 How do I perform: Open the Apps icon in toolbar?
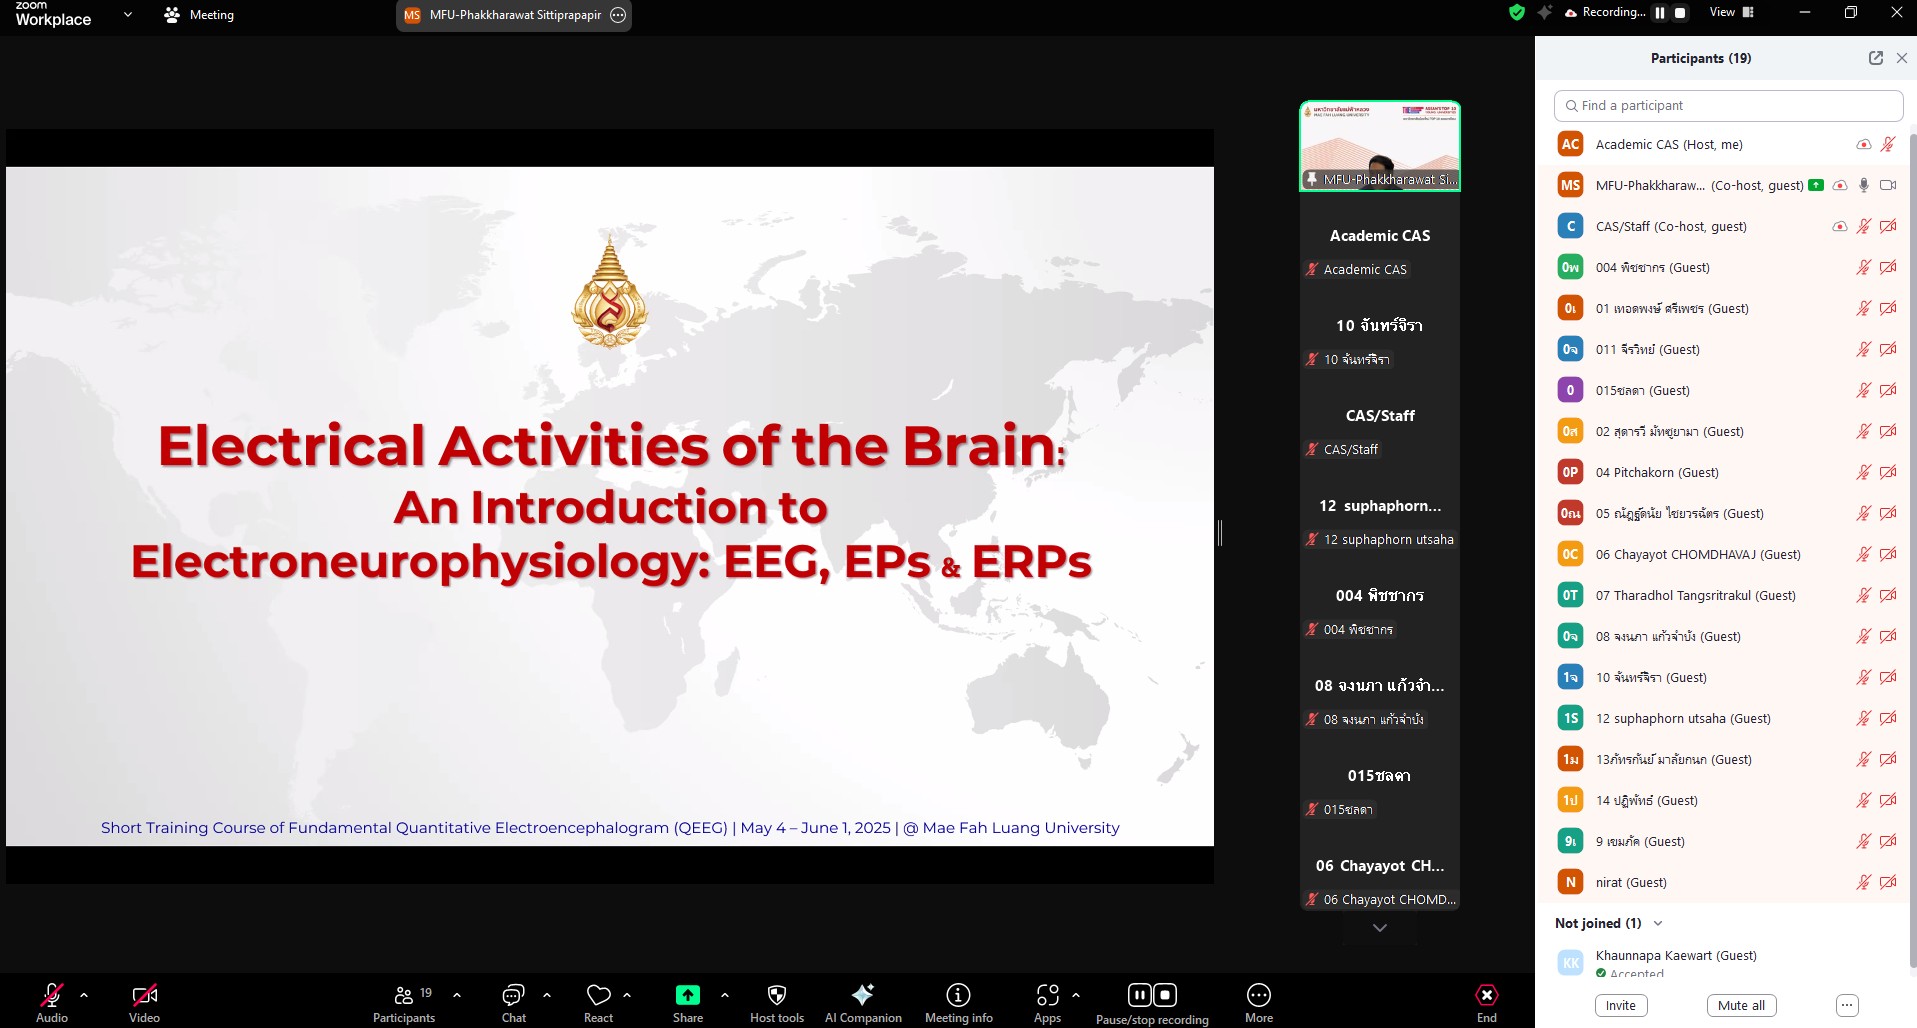pos(1047,995)
